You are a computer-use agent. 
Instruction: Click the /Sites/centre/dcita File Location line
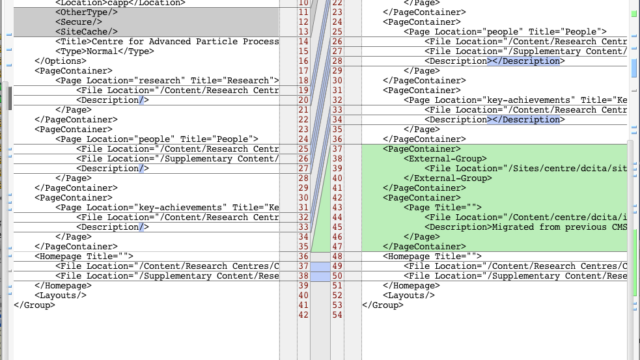(x=526, y=169)
